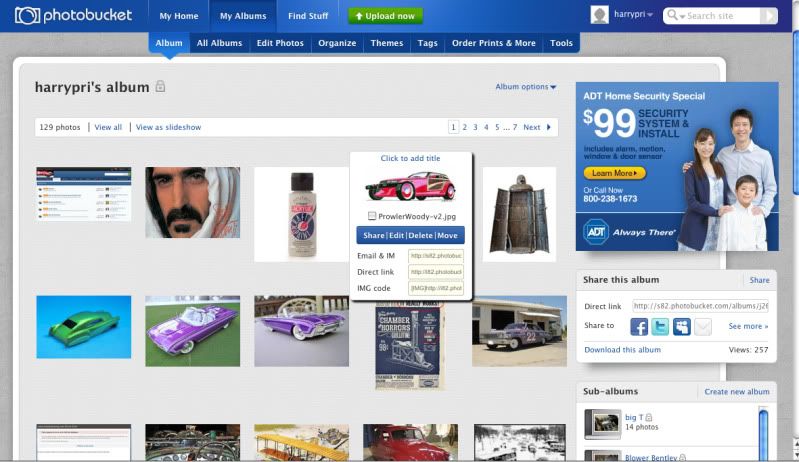Click the harrypri profile avatar
The height and width of the screenshot is (462, 799).
coord(599,15)
